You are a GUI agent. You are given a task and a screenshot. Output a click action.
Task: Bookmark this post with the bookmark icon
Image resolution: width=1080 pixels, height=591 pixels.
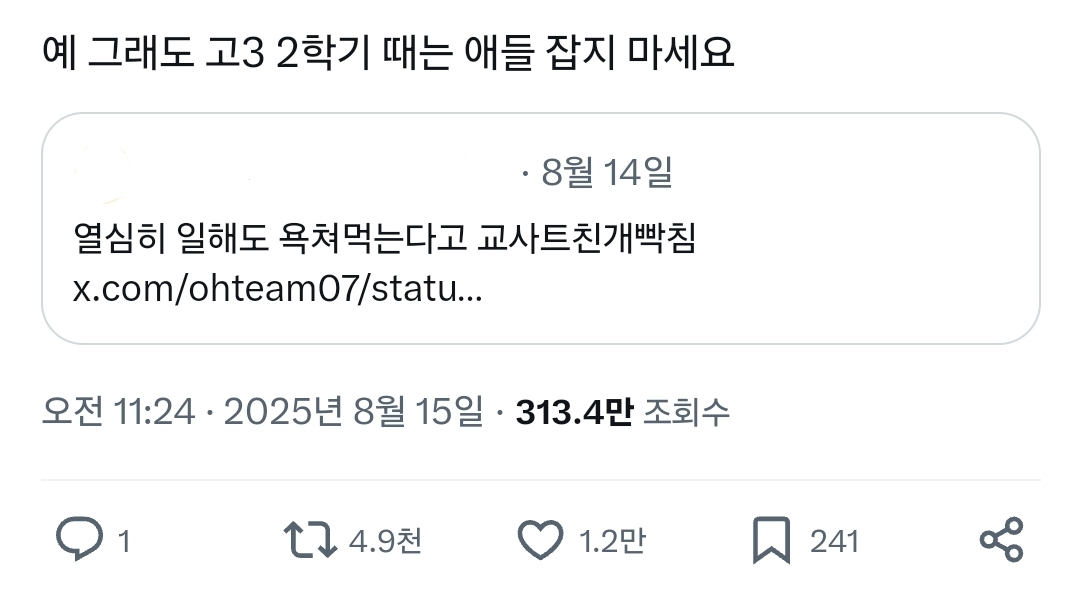(771, 540)
